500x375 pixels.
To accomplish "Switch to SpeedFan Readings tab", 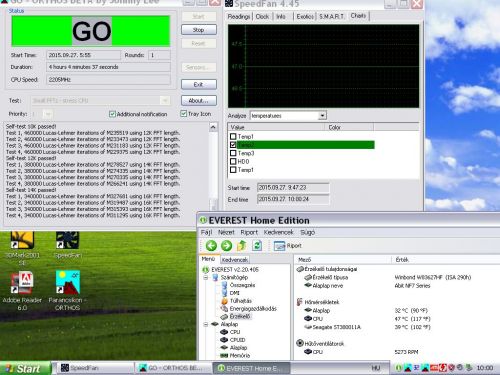I will coord(239,16).
